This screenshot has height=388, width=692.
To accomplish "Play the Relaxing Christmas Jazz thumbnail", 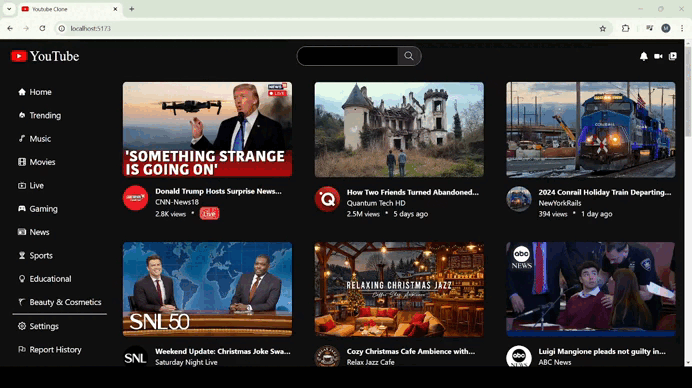I will (x=399, y=289).
